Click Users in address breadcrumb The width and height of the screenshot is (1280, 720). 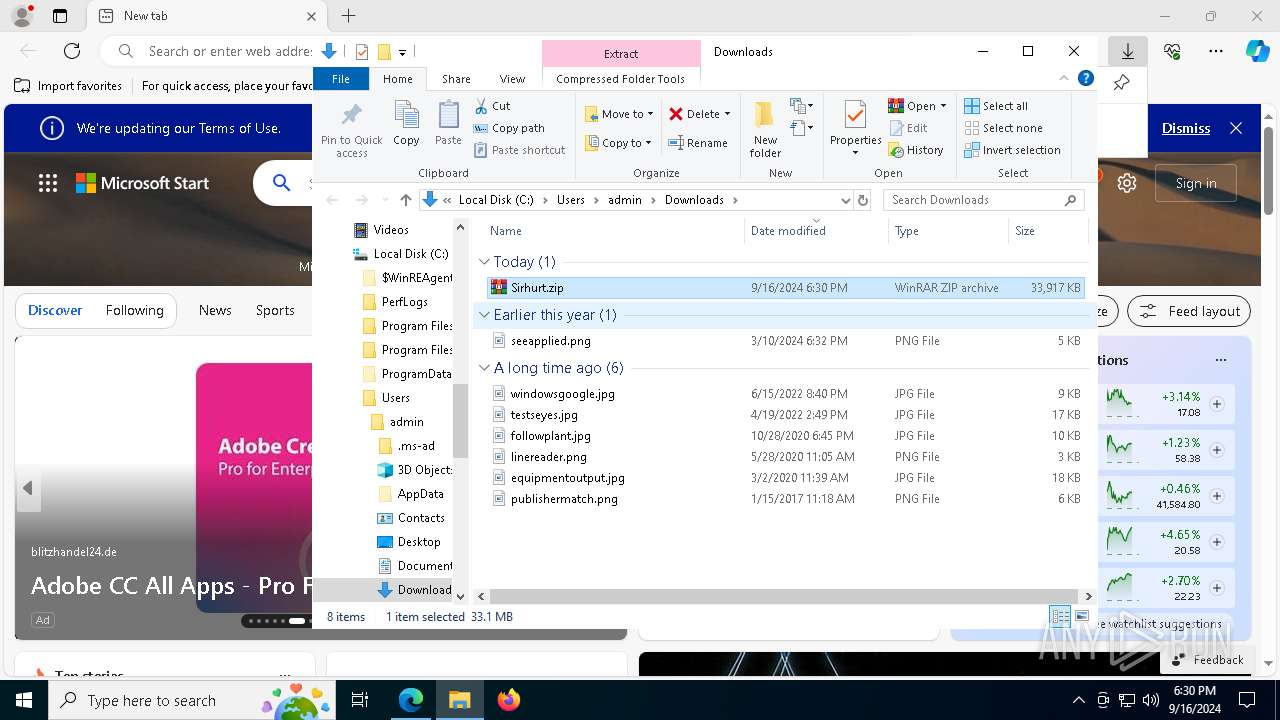point(571,200)
